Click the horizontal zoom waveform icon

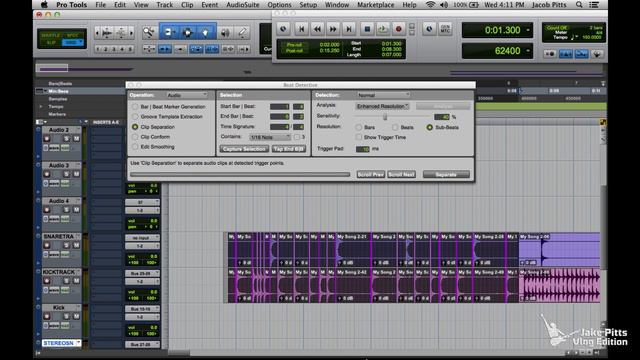(x=107, y=33)
